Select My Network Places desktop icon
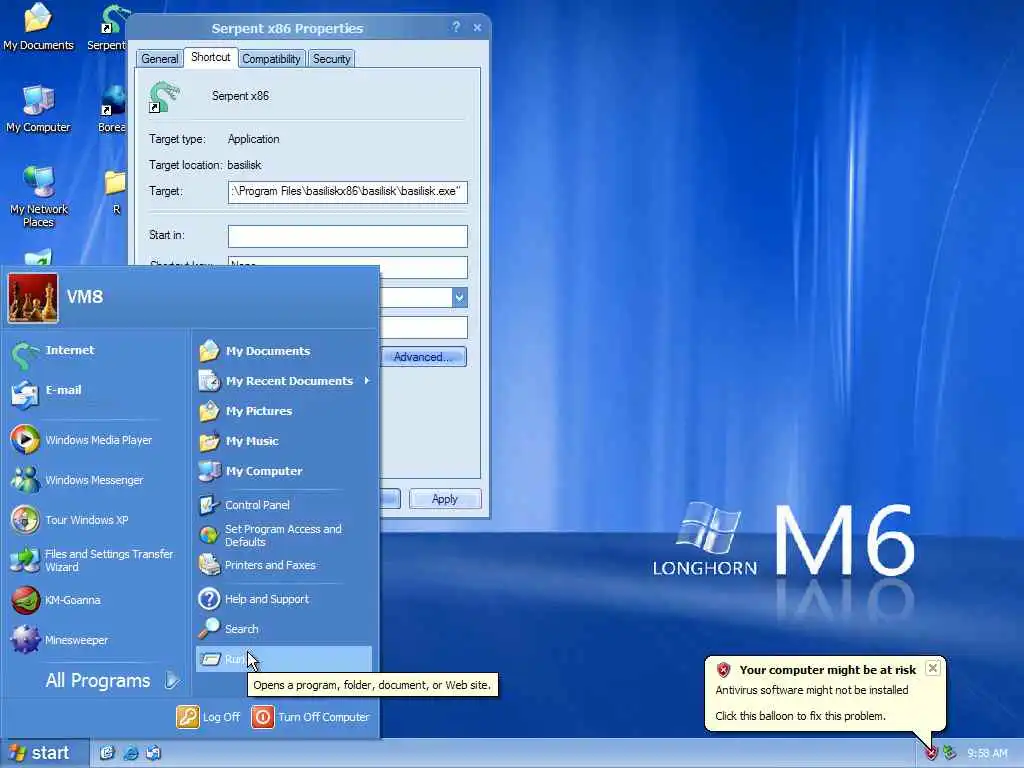Viewport: 1024px width, 768px height. [39, 196]
